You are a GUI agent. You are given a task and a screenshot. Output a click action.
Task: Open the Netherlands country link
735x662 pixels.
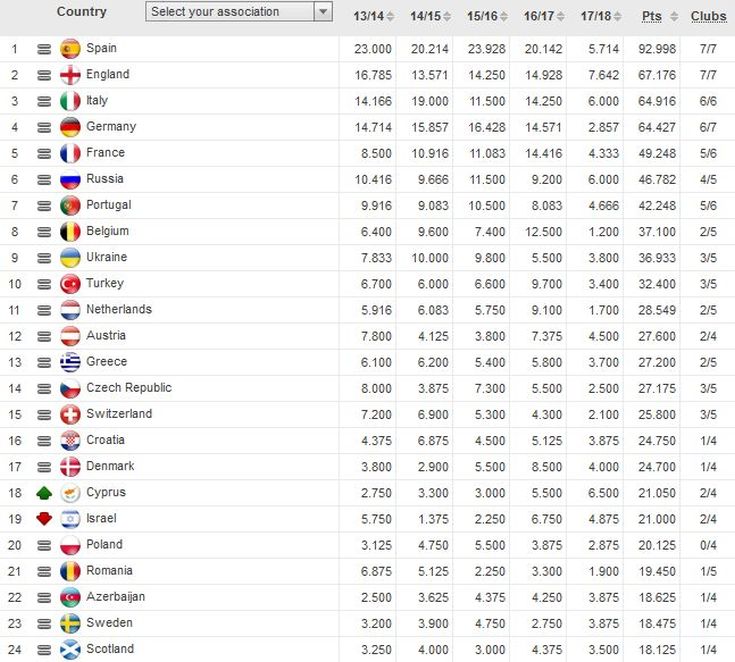[119, 309]
